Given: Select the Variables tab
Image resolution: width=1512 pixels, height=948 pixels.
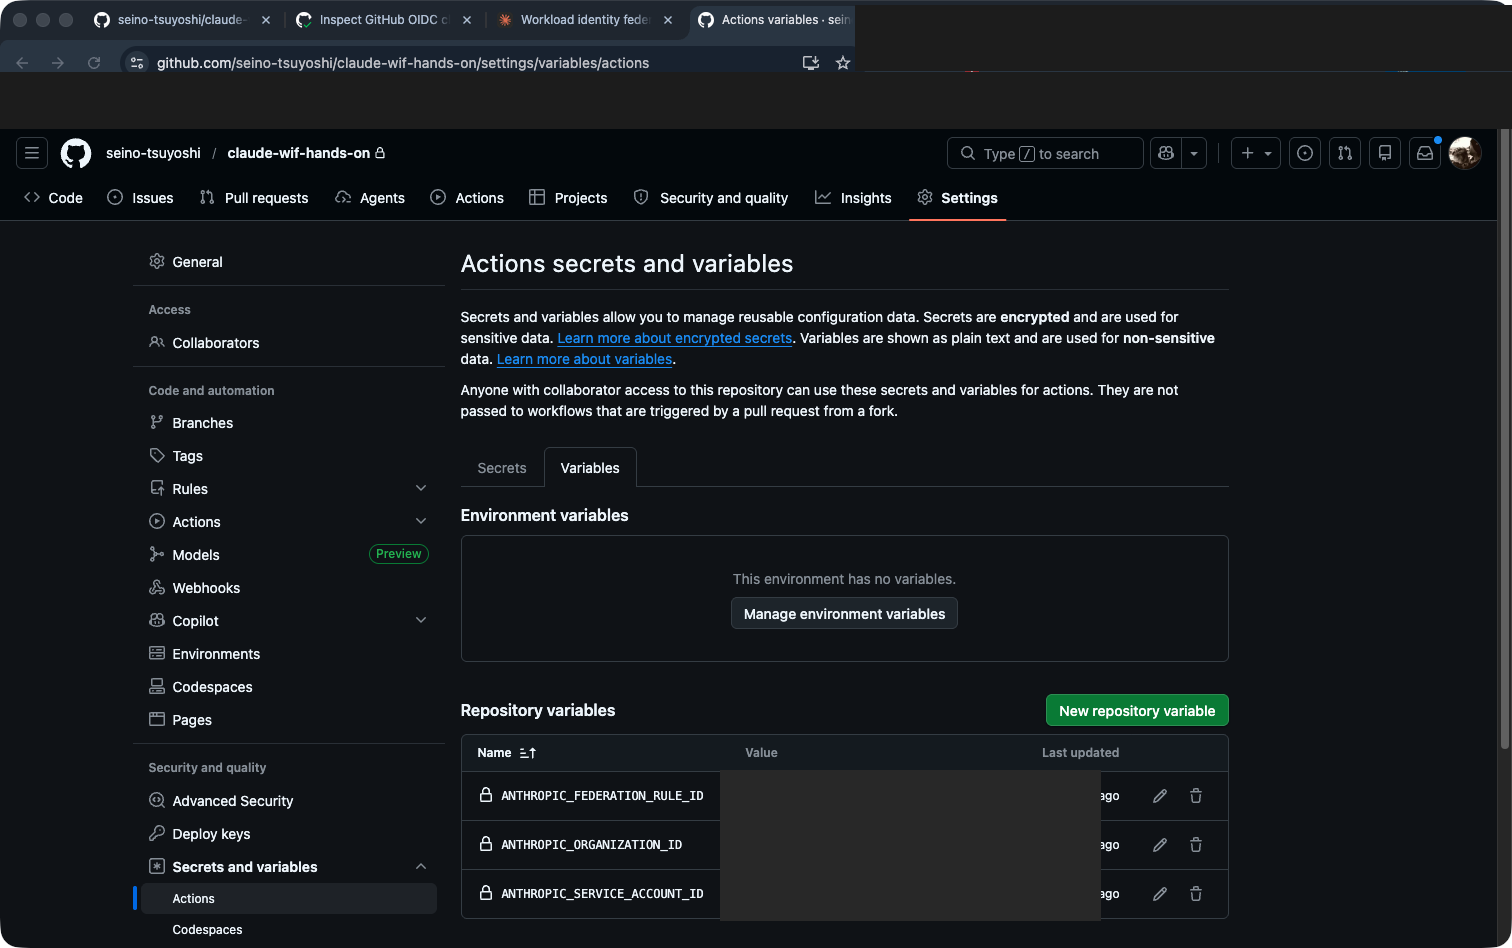Looking at the screenshot, I should click(x=590, y=468).
